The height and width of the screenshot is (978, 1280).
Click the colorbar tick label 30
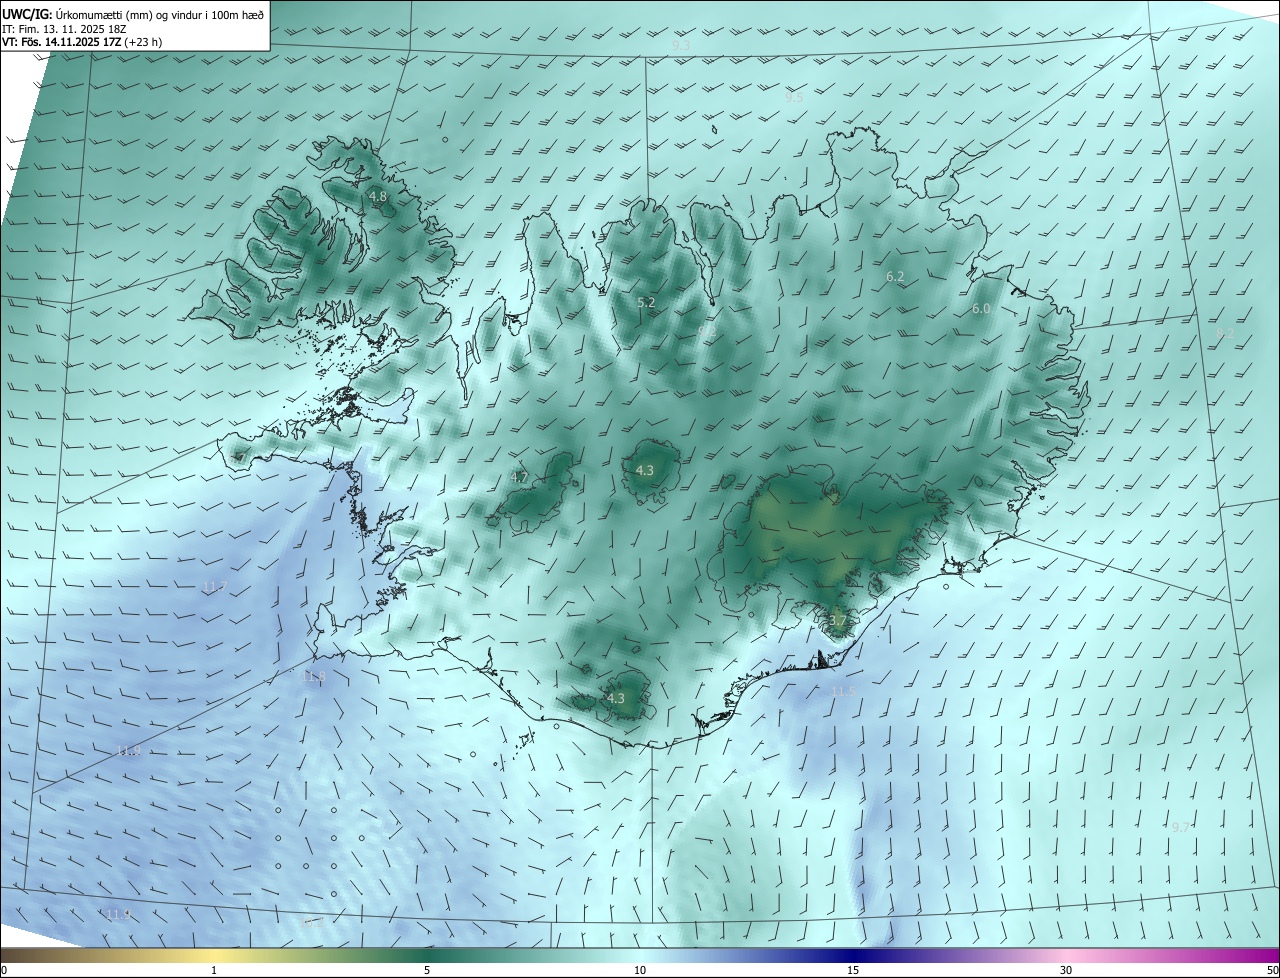tap(1066, 970)
